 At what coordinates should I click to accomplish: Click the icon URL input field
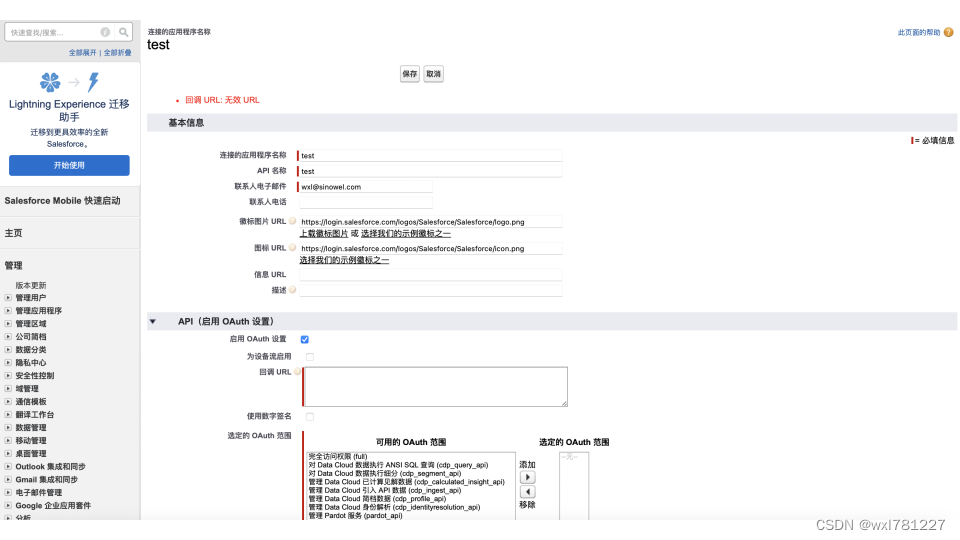click(x=430, y=249)
